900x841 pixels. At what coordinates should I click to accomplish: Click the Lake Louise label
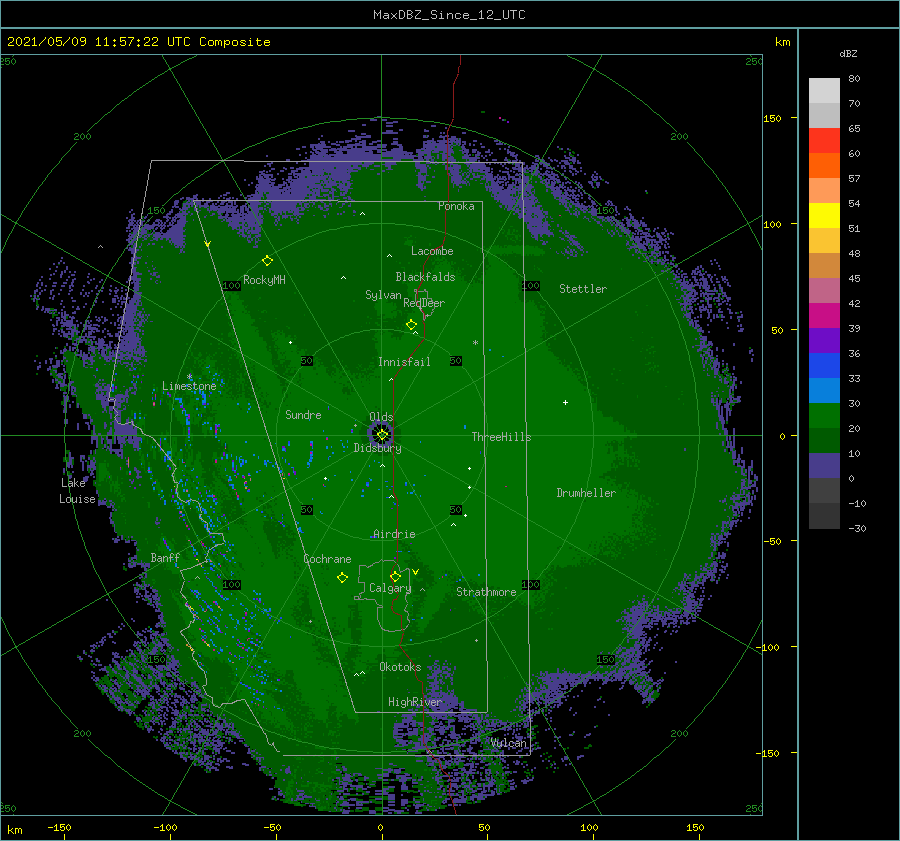[77, 491]
